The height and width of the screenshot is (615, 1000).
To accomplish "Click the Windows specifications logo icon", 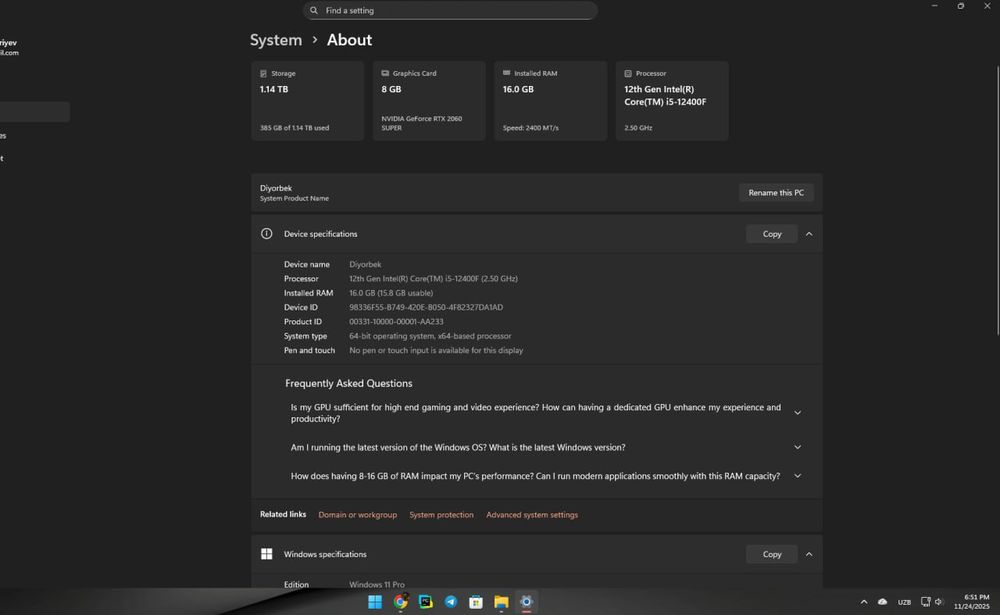I will (x=267, y=554).
